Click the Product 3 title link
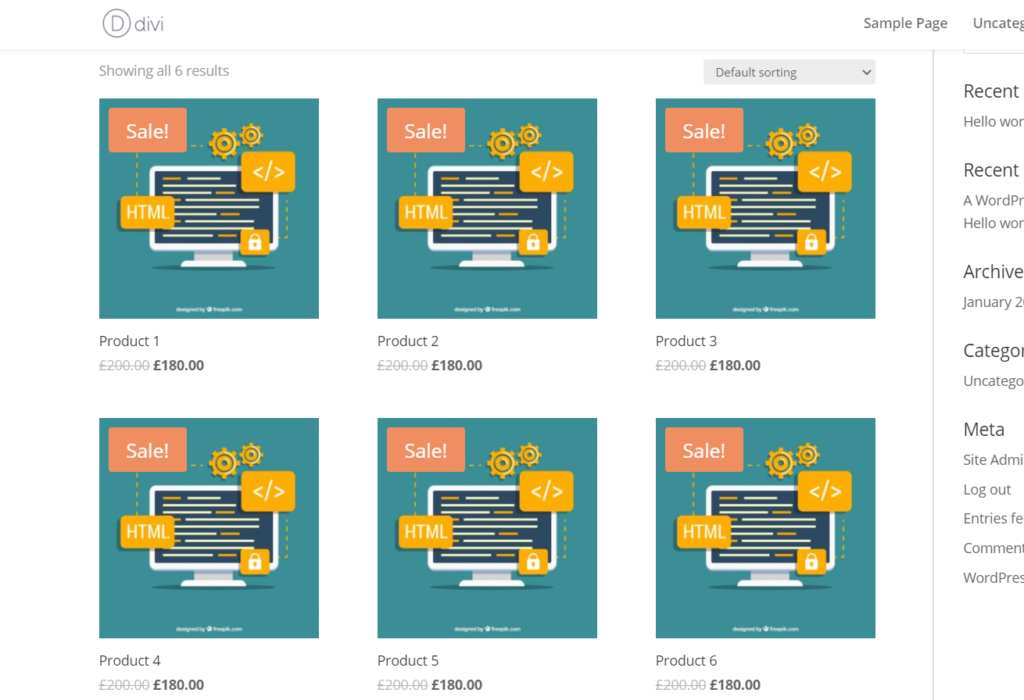 [x=686, y=341]
